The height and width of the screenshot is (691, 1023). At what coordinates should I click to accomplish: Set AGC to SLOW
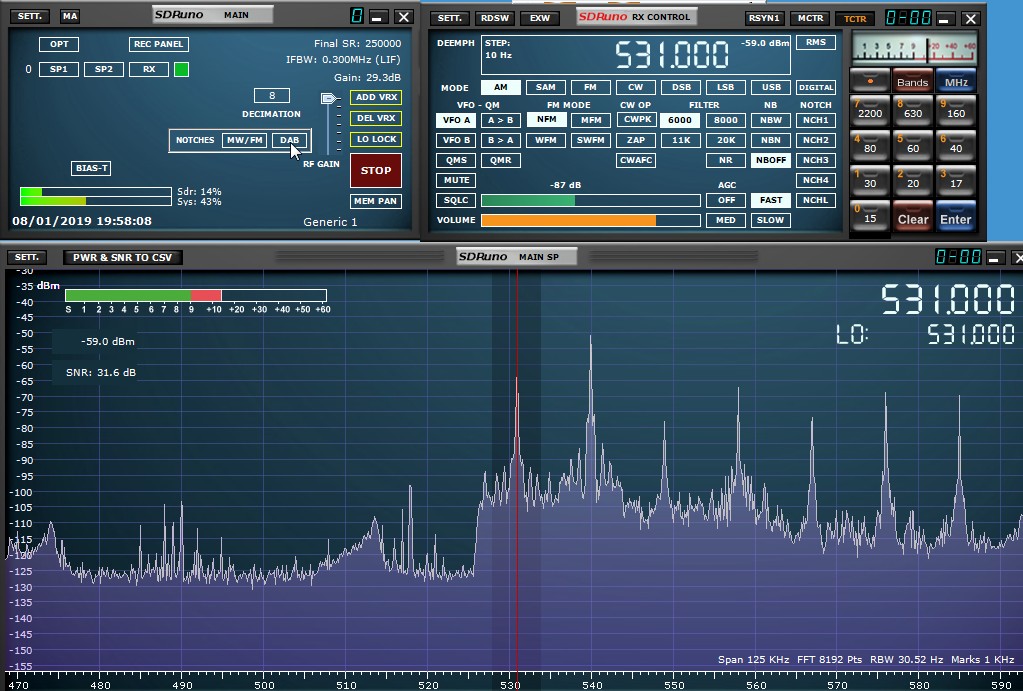point(771,221)
